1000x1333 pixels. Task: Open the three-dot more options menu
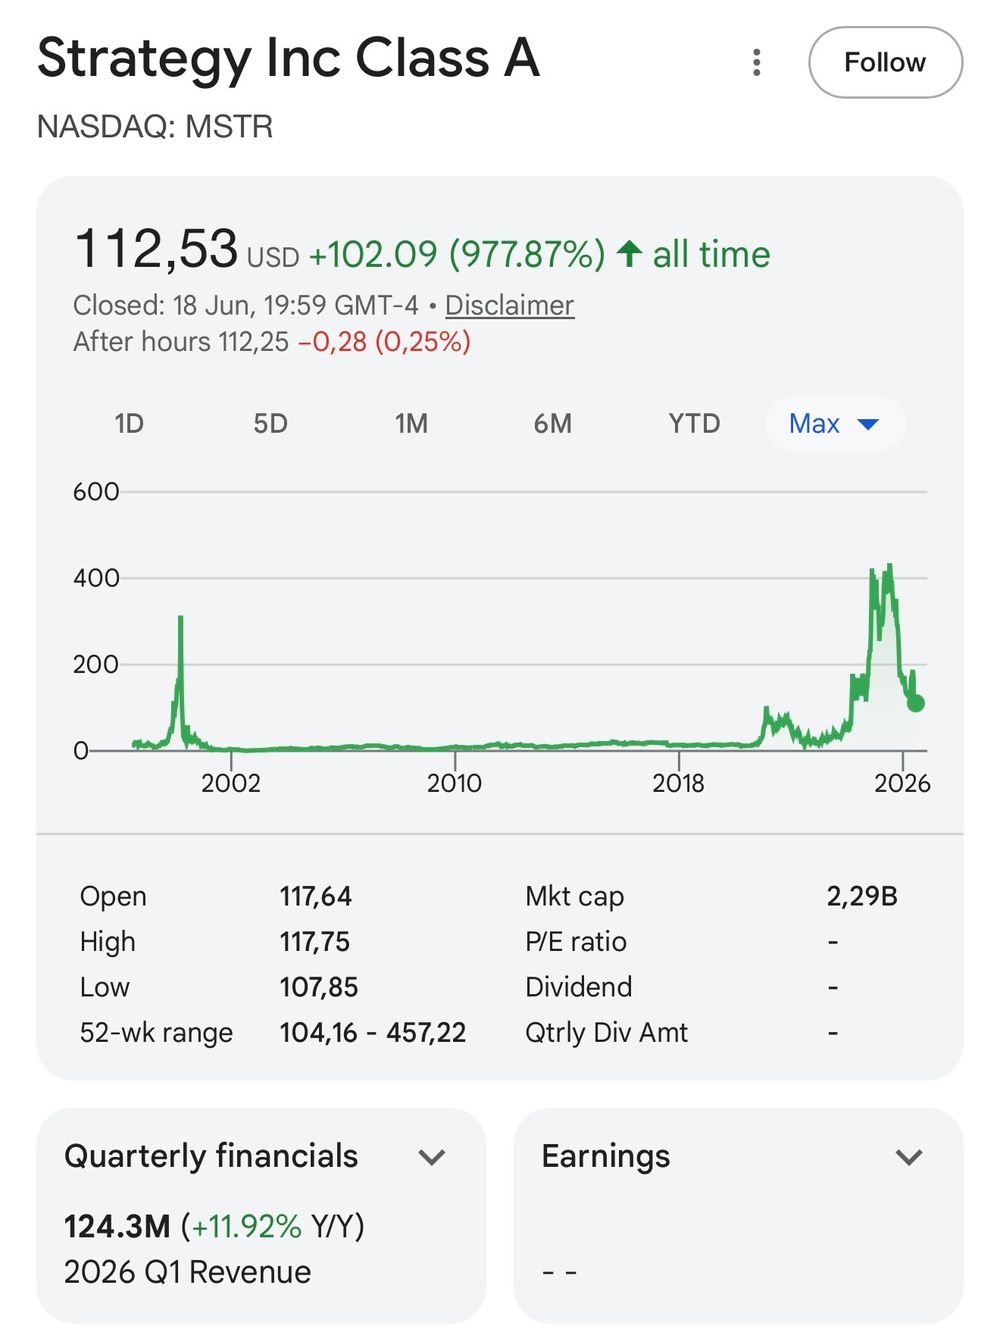757,62
